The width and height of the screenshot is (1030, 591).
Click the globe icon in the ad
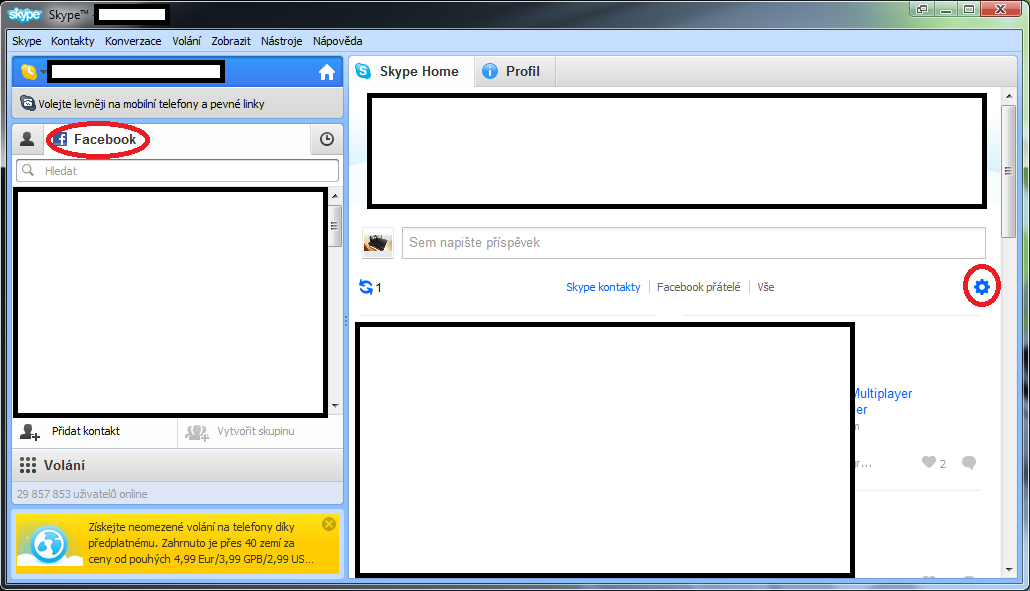click(x=48, y=544)
